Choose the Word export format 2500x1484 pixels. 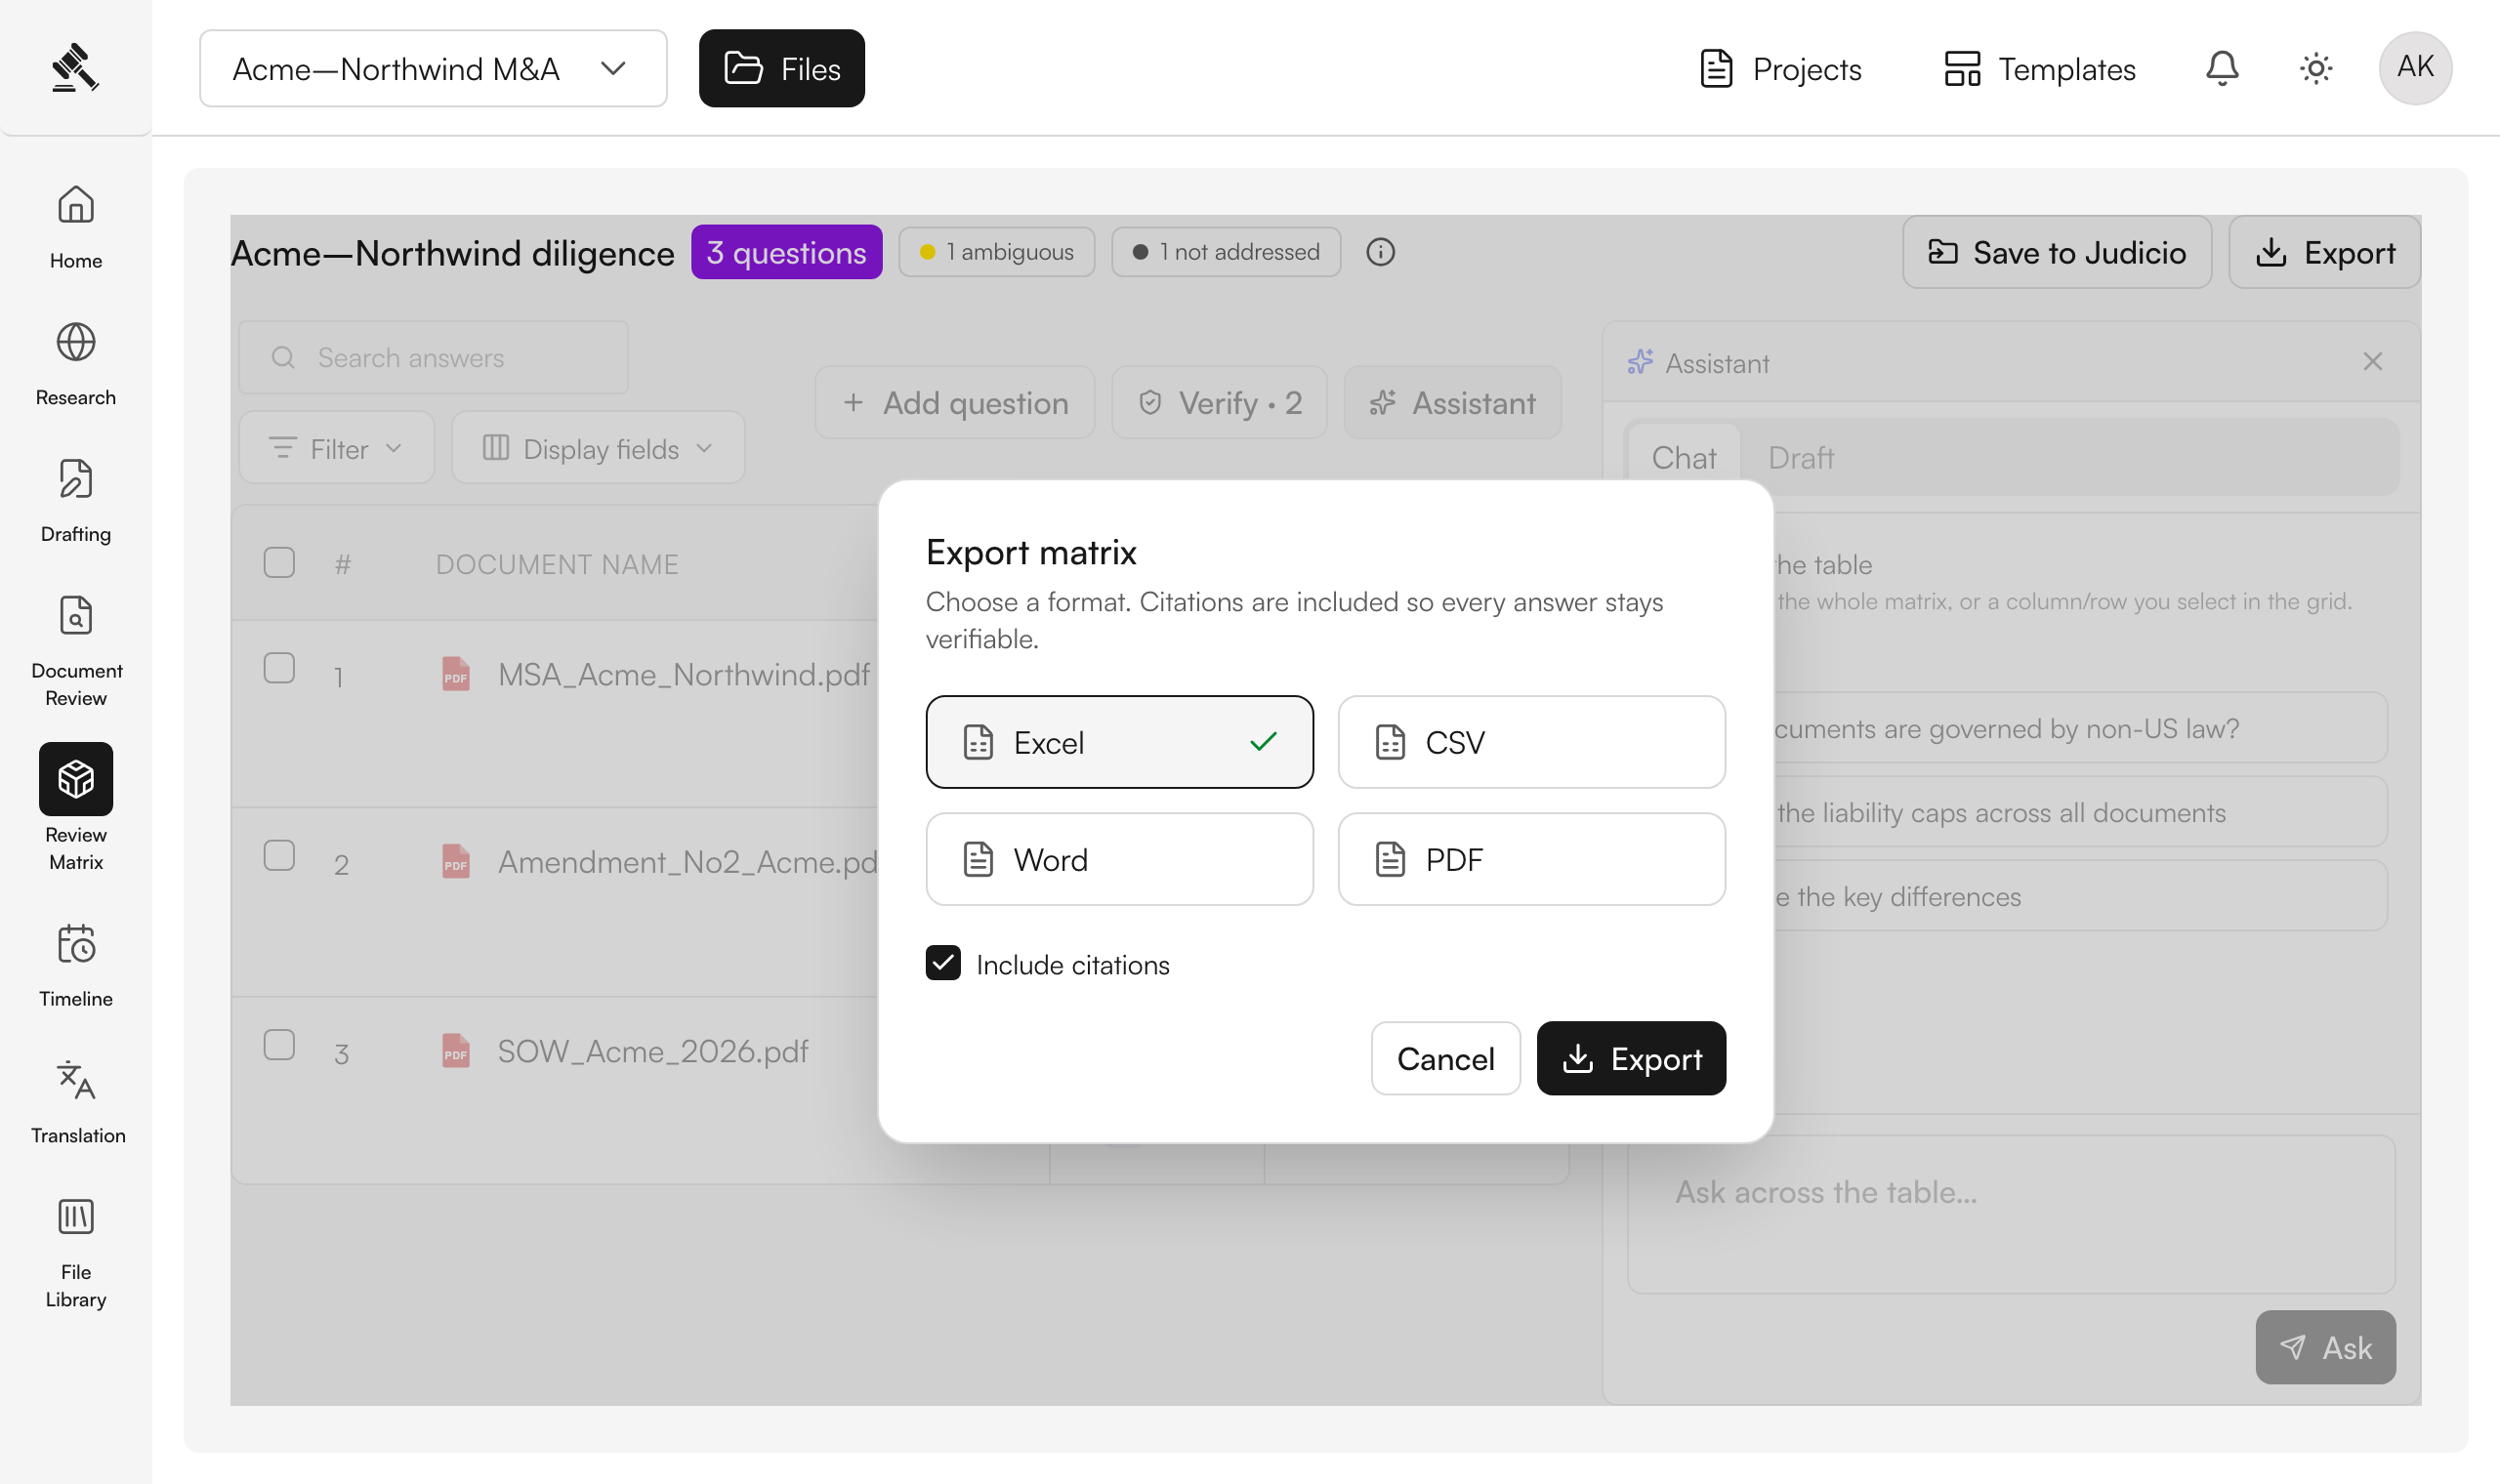[1119, 859]
